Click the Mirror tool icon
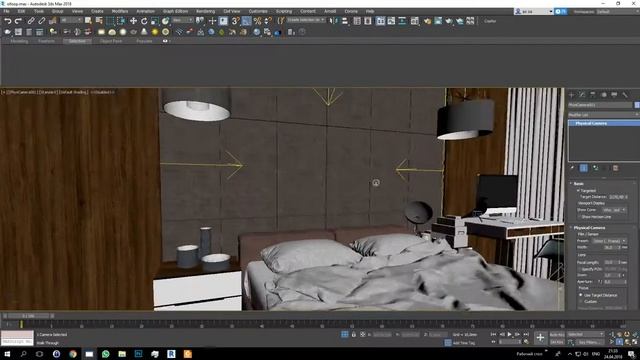 point(334,21)
